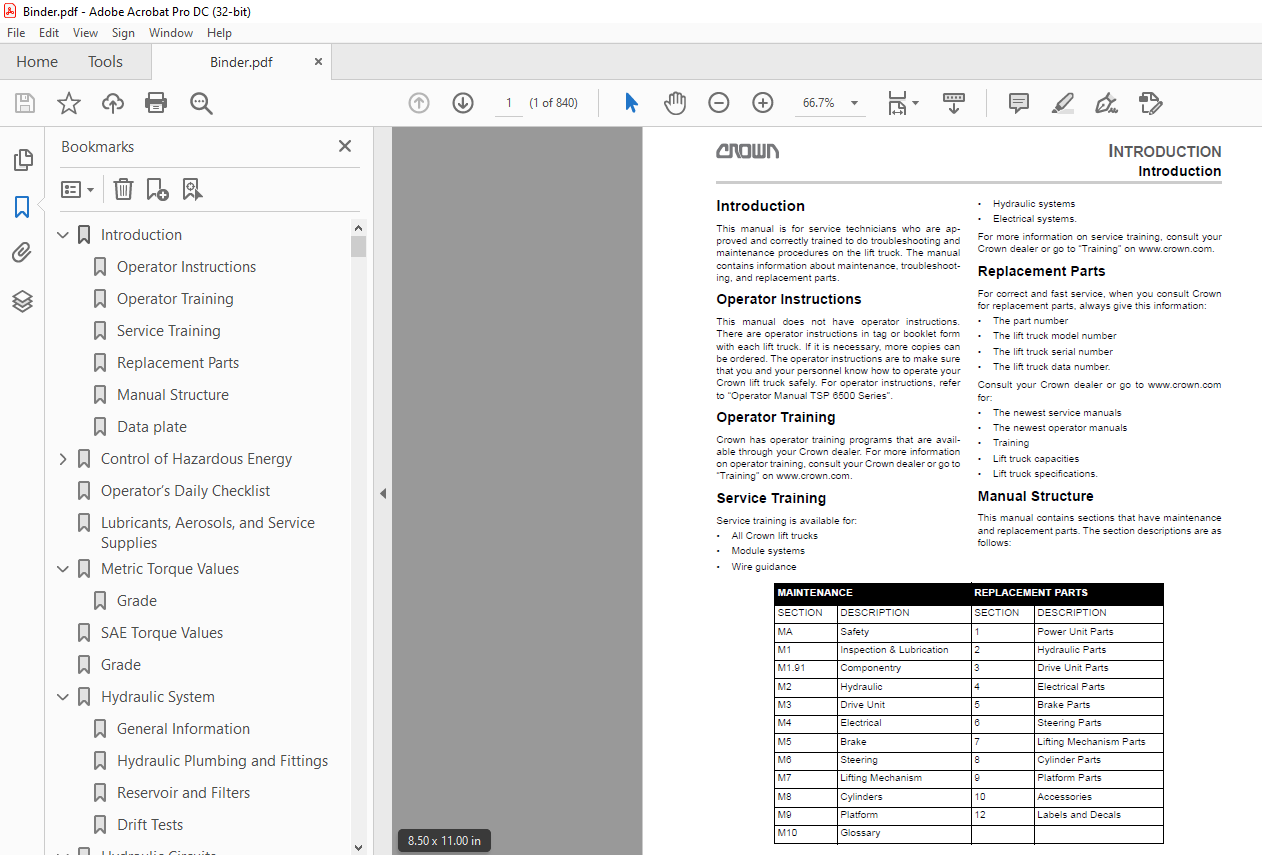
Task: Find current bookmark icon
Action: (x=192, y=189)
